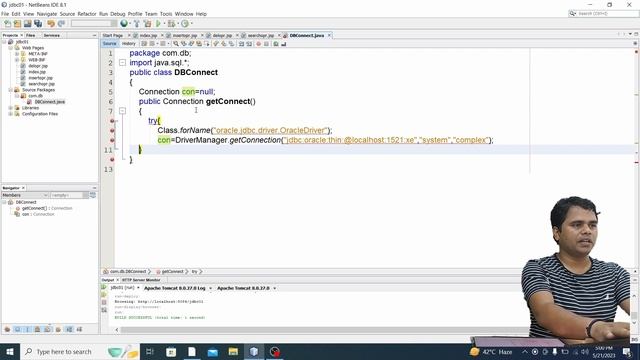
Task: Switch to the Files tab
Action: coord(31,36)
